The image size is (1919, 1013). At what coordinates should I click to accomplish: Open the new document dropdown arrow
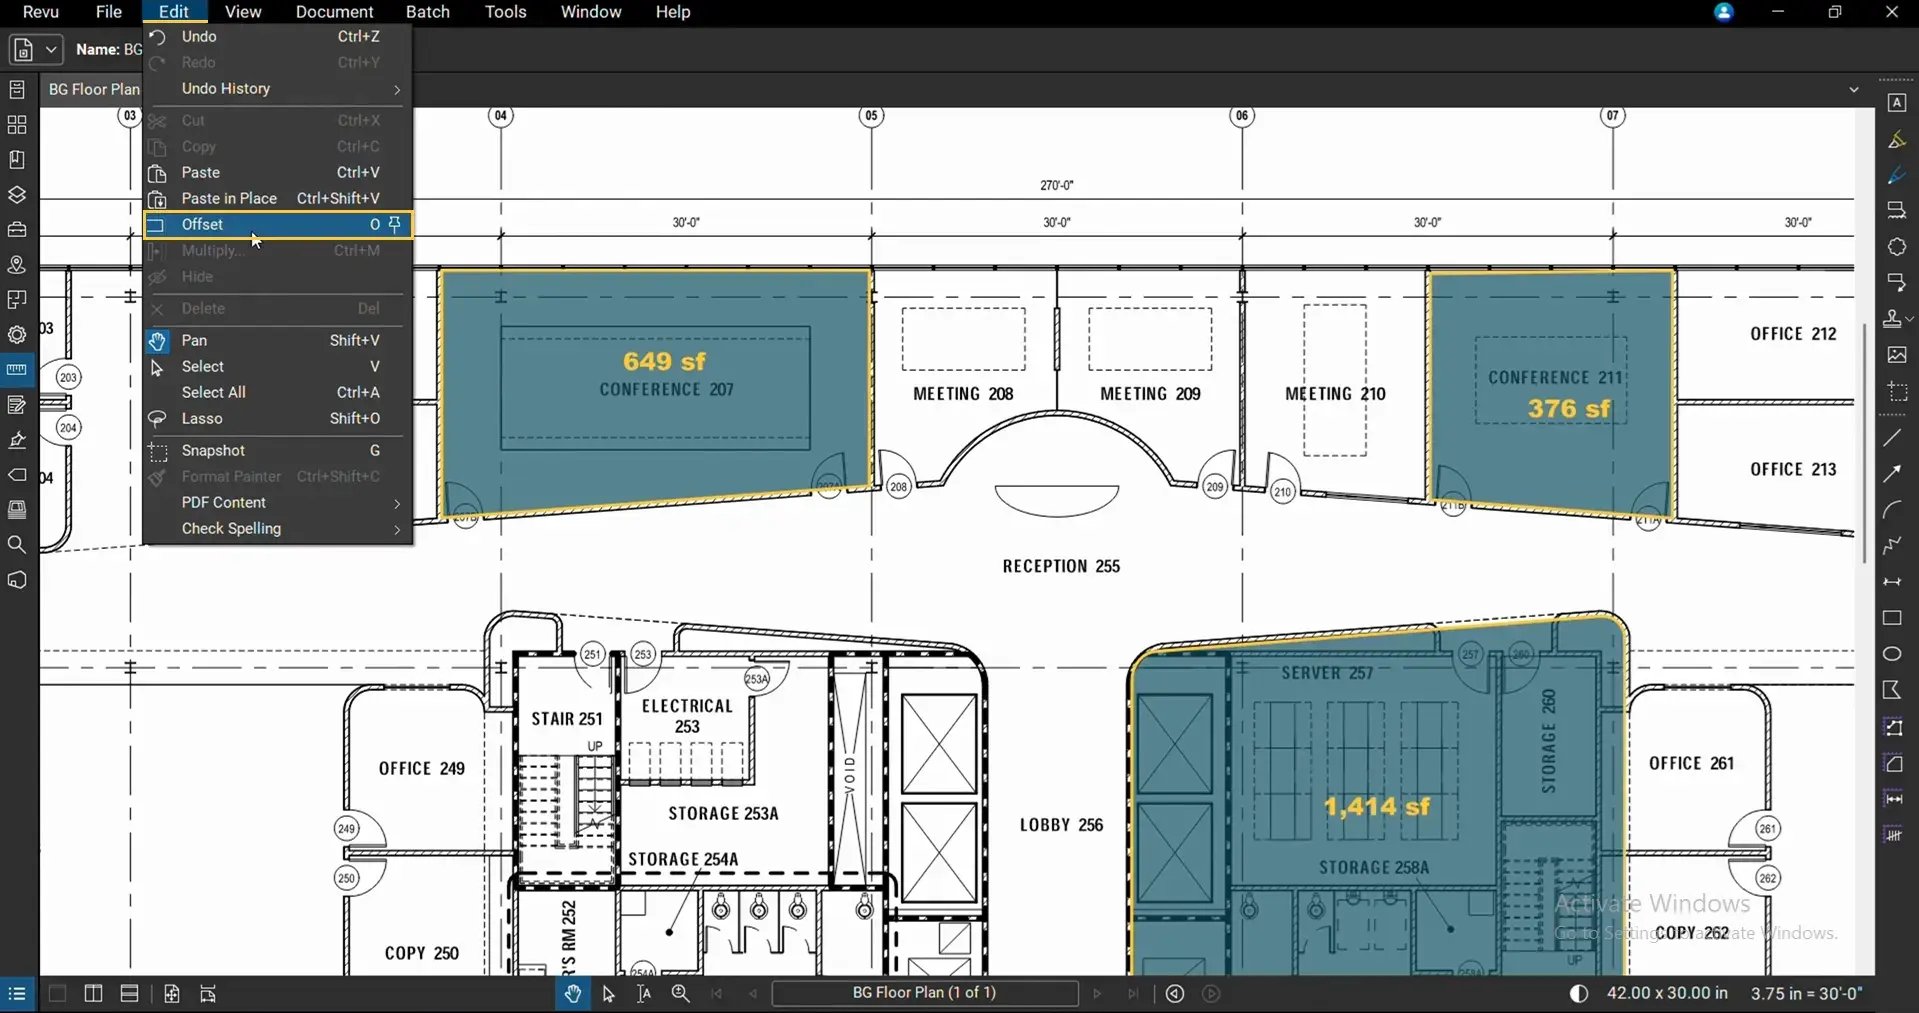tap(51, 49)
